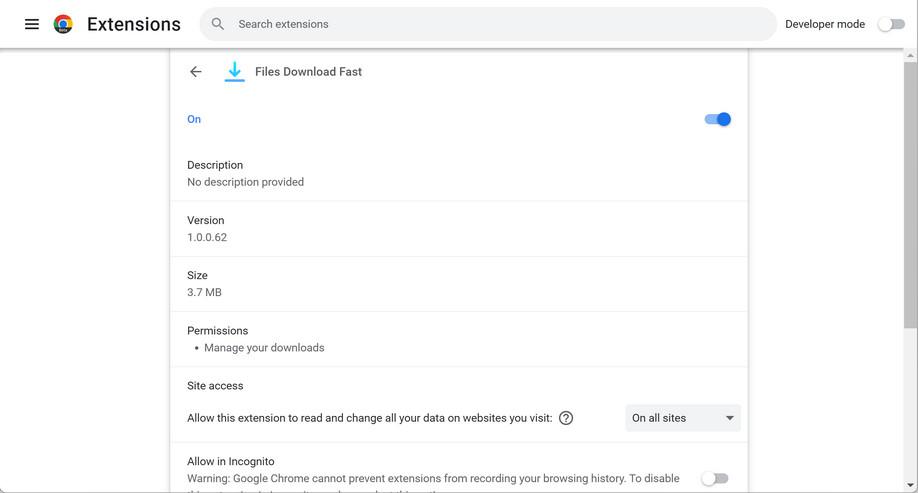The image size is (918, 493).
Task: Click the vertical scrollbar thumb
Action: point(910,195)
